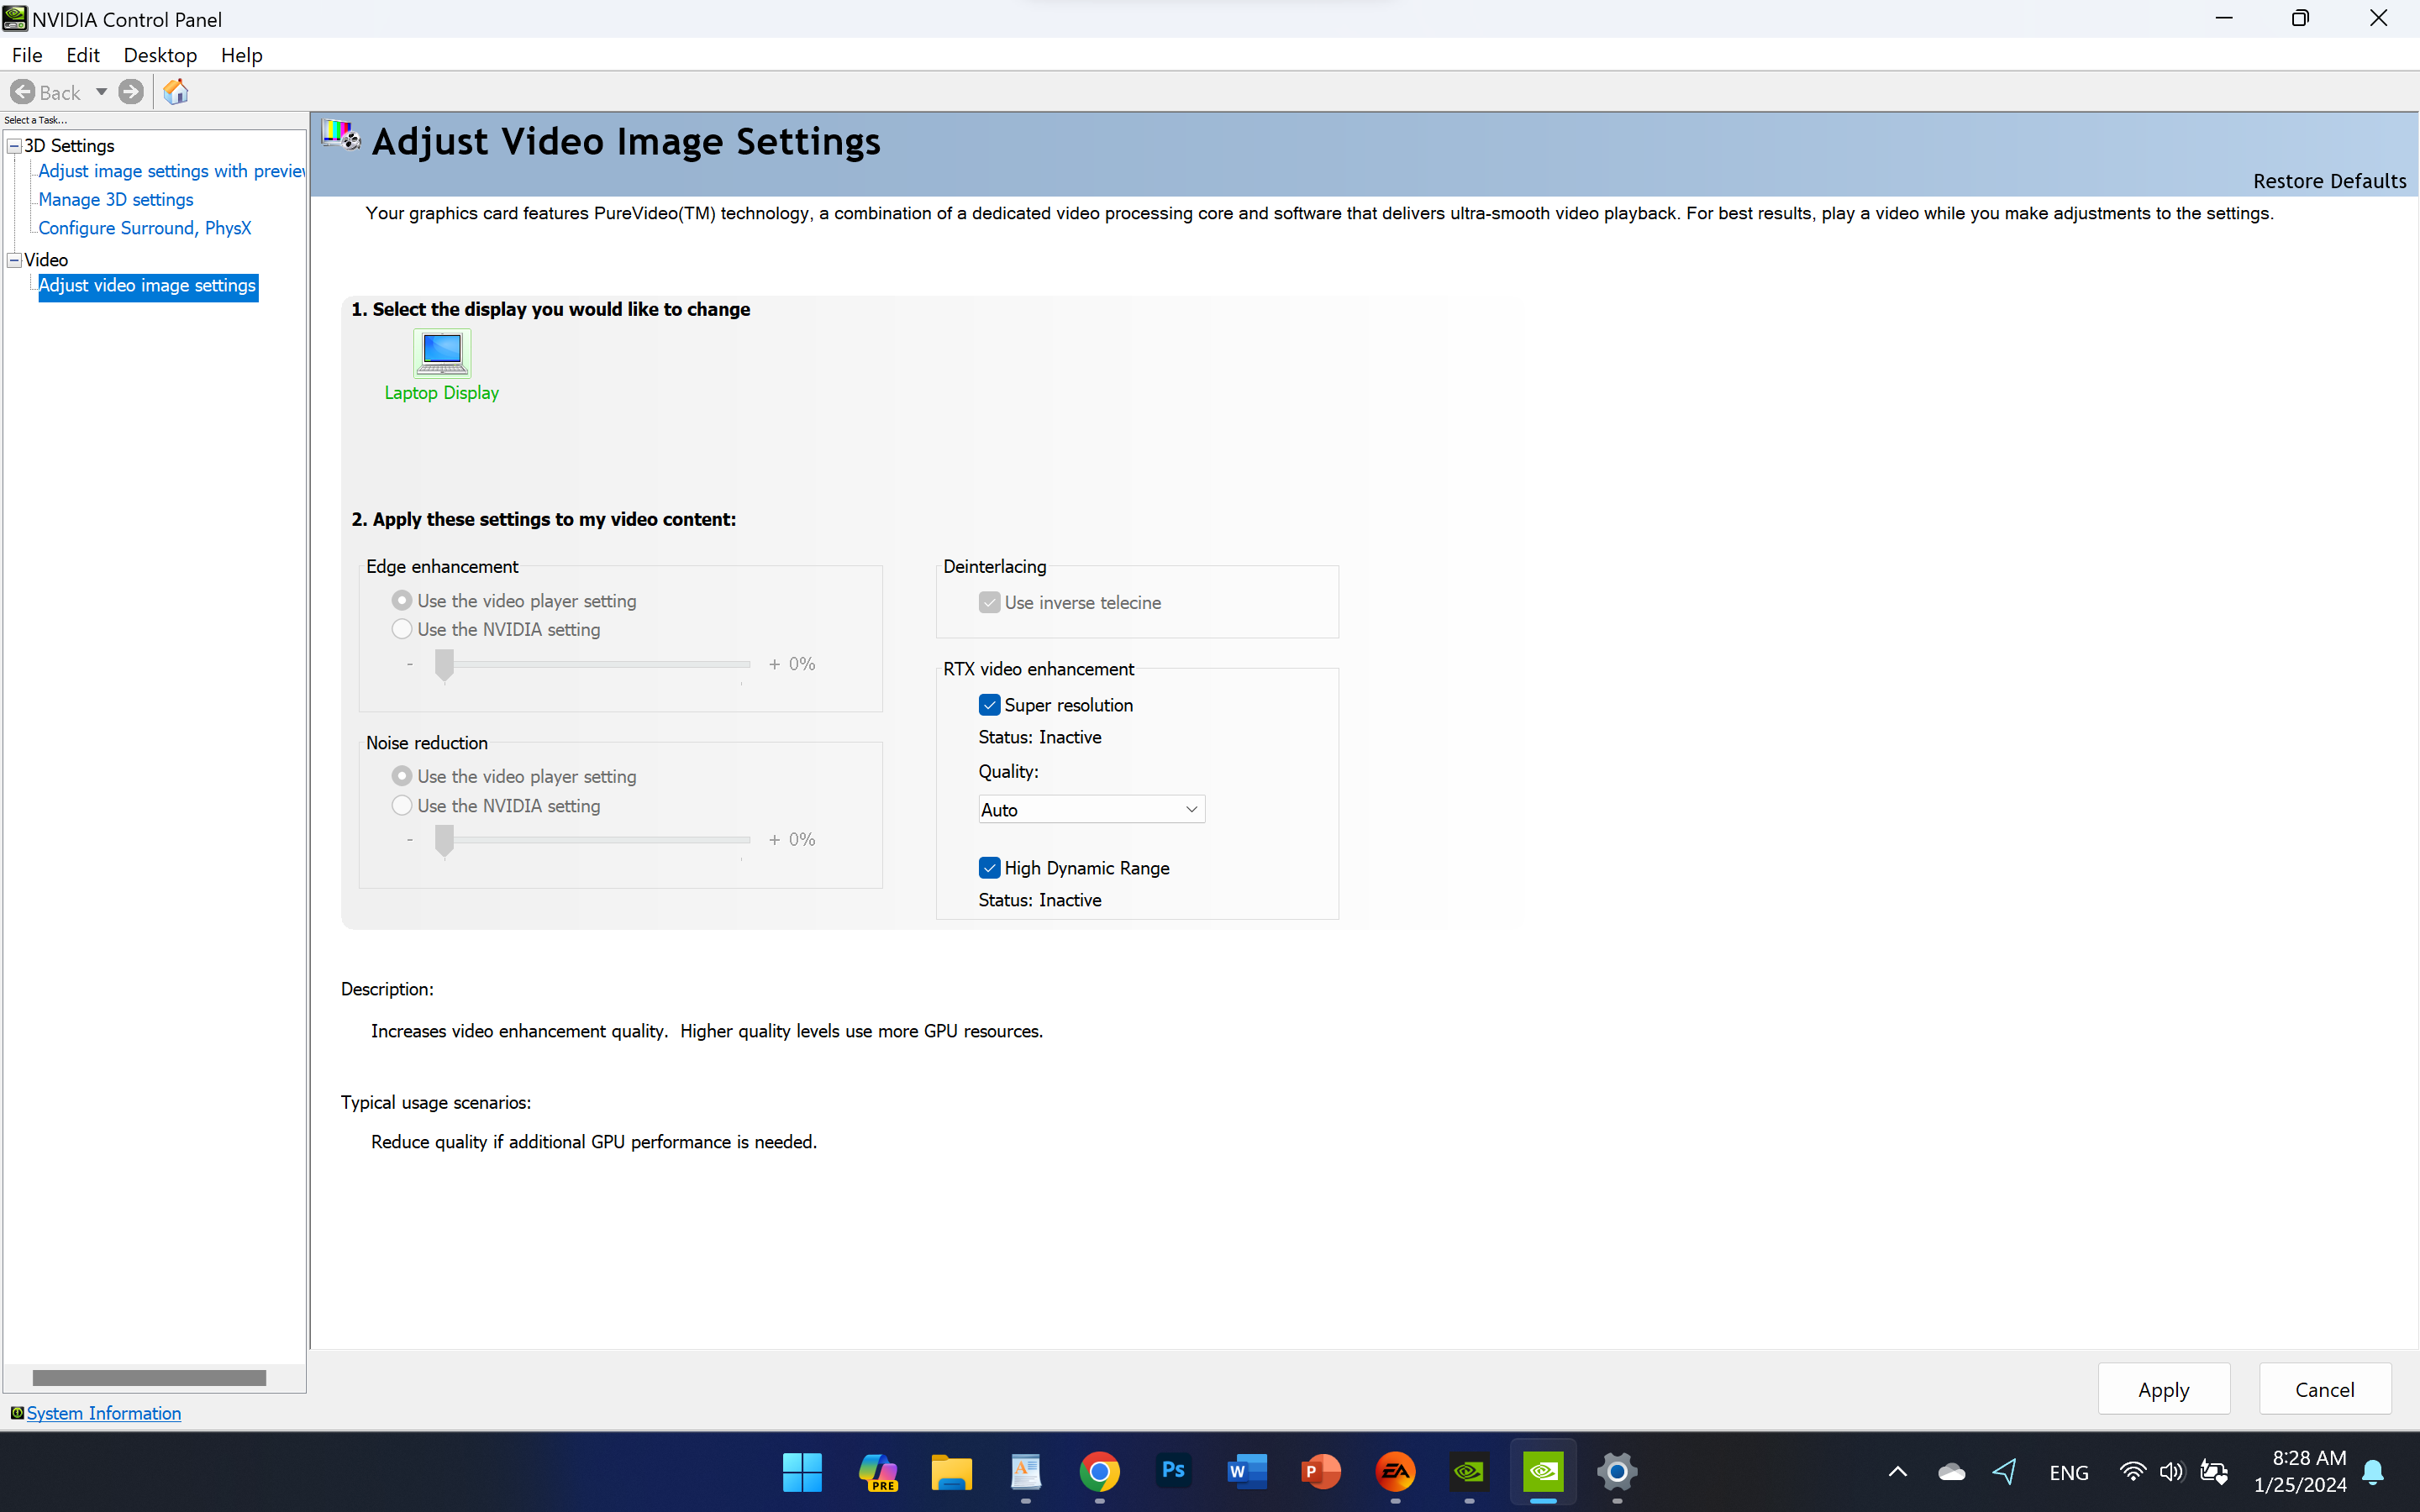Click Noise reduction slider handle

(444, 840)
